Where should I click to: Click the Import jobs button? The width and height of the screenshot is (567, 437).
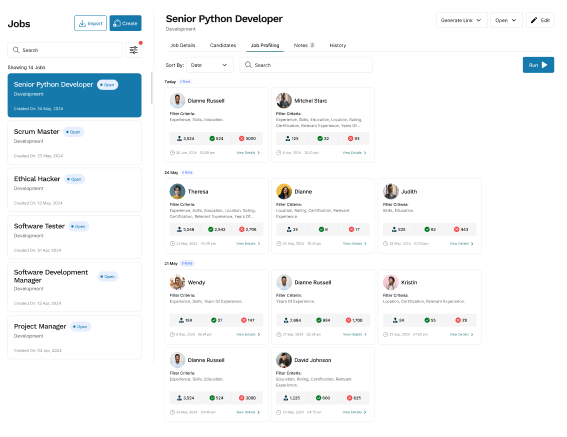tap(90, 23)
